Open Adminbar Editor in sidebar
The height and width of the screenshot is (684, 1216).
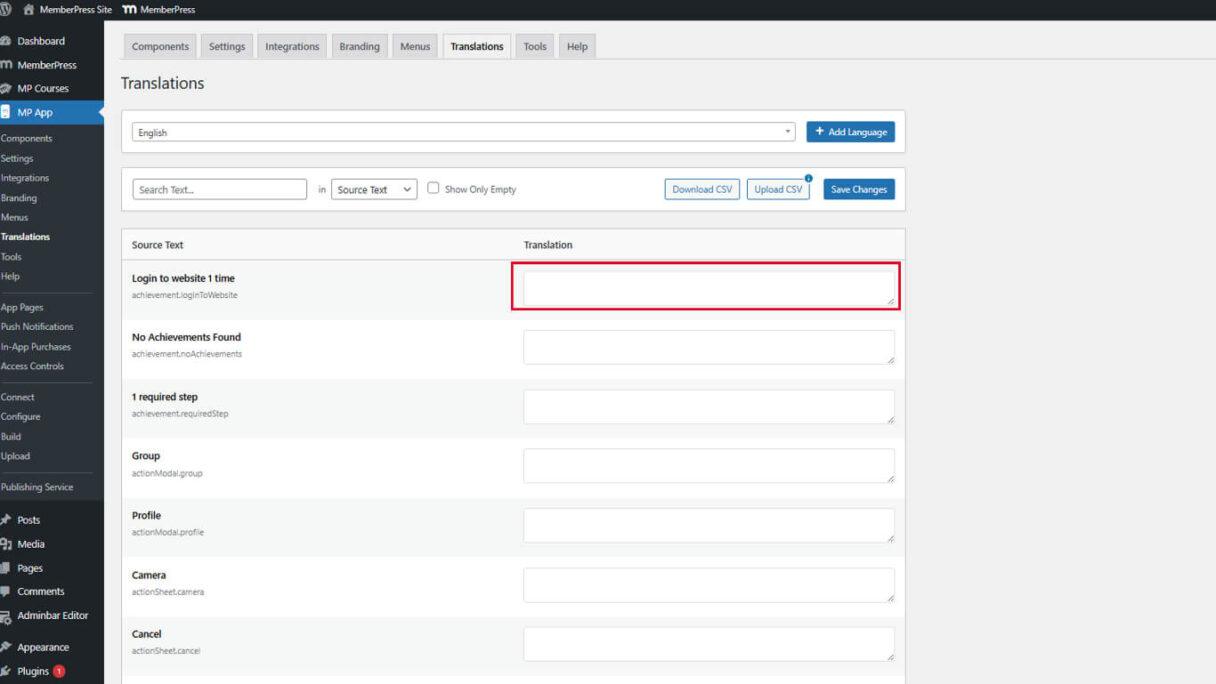[52, 615]
